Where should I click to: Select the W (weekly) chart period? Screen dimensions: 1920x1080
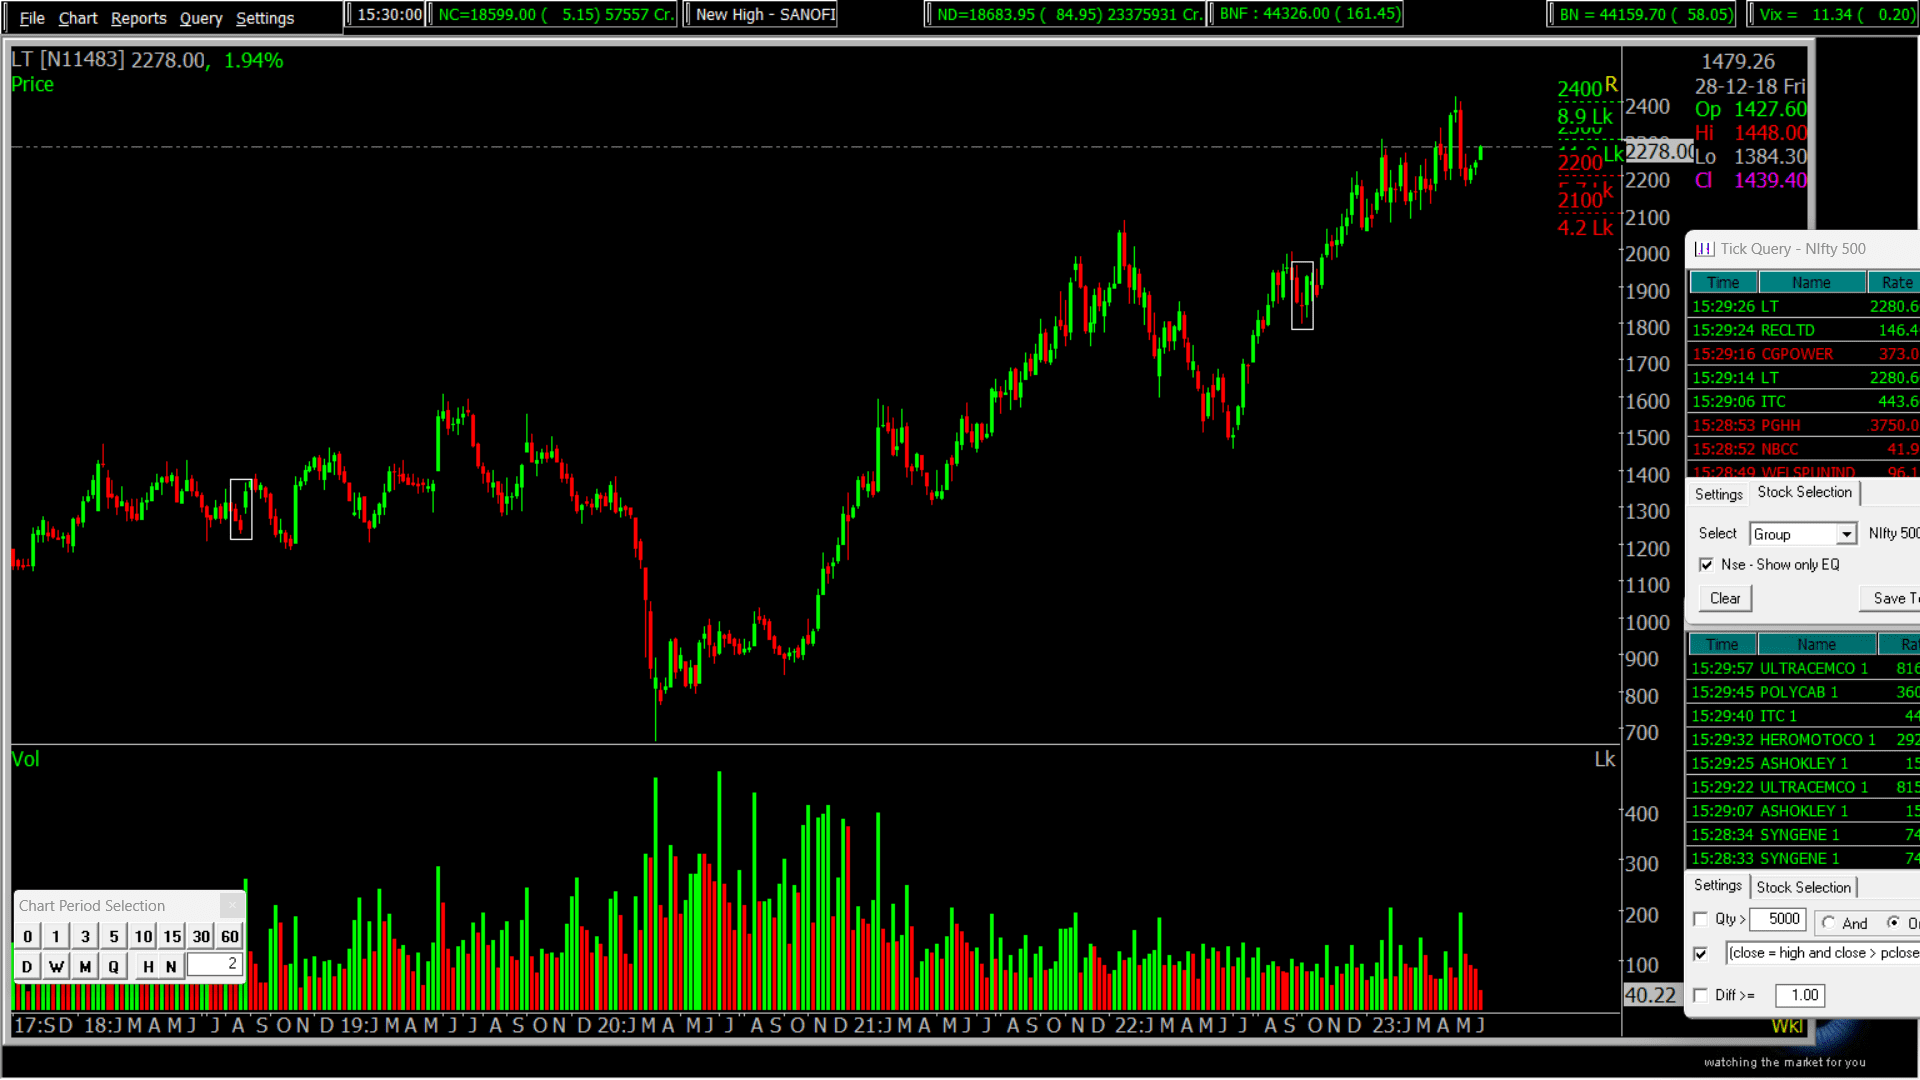56,966
